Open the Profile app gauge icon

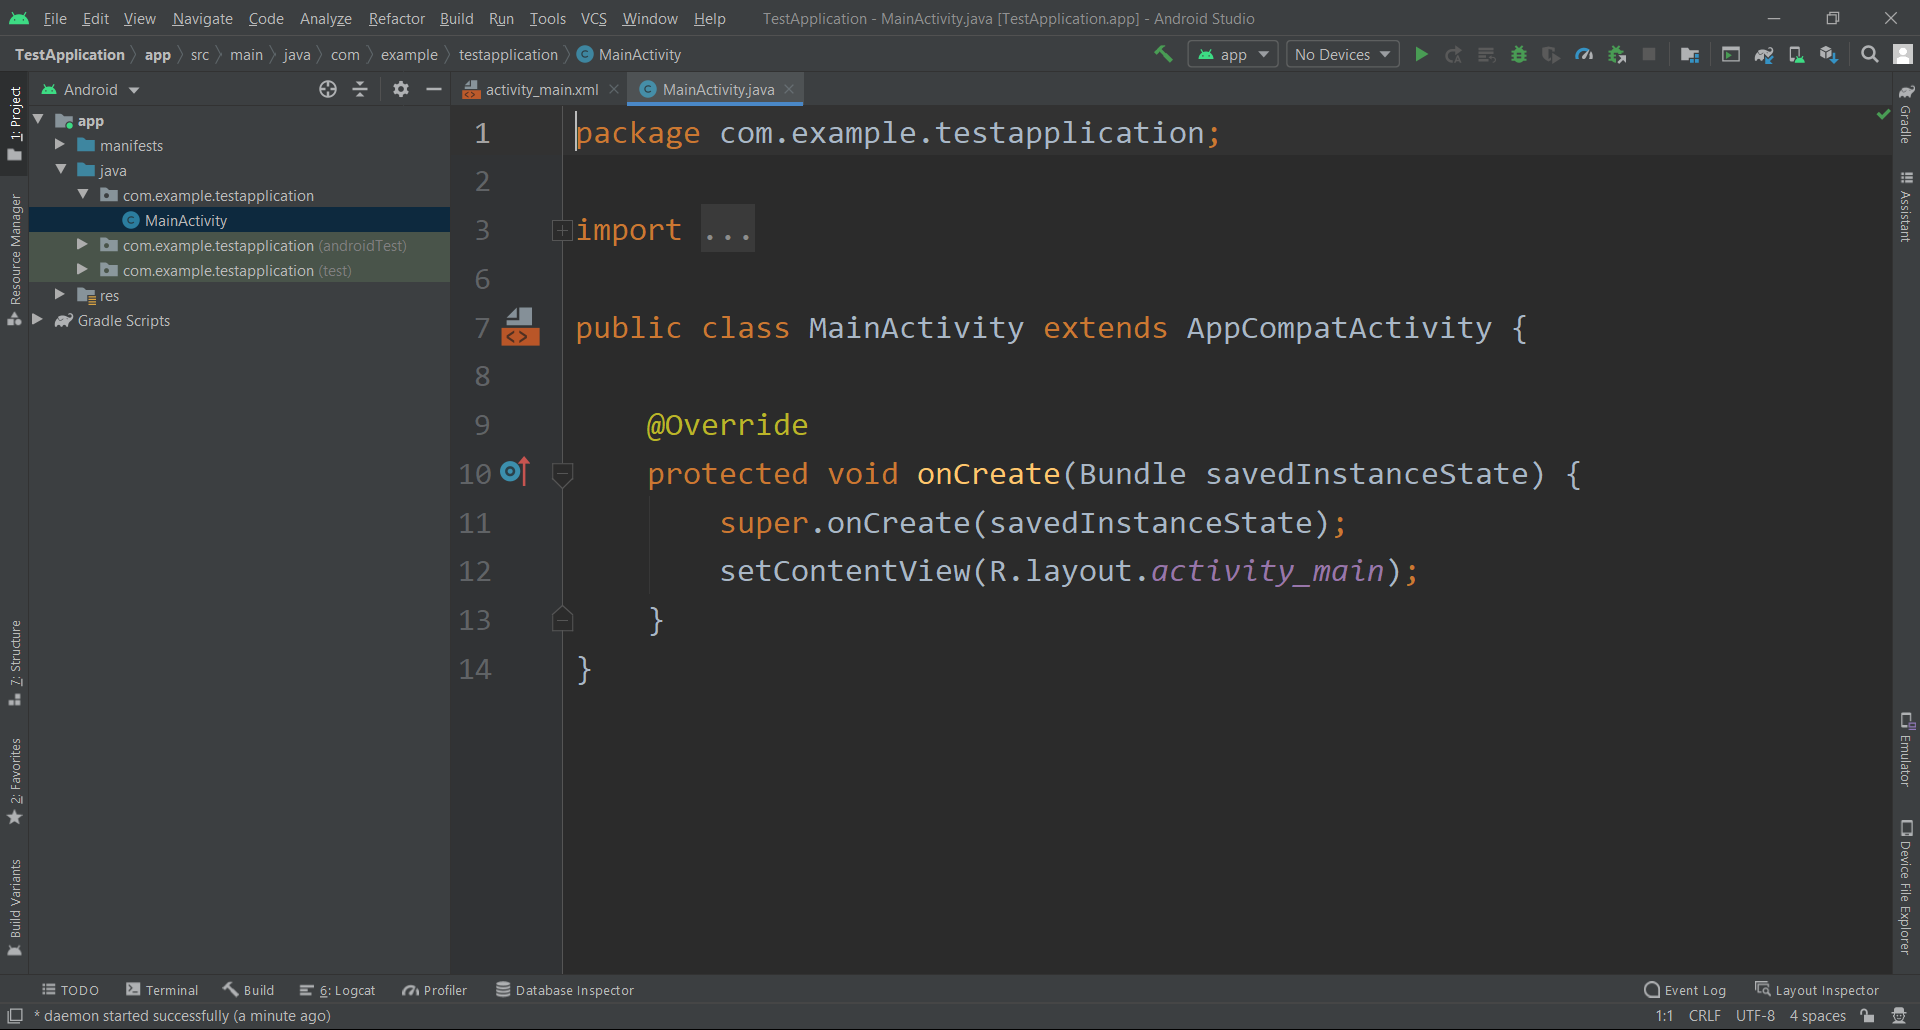[x=1584, y=54]
